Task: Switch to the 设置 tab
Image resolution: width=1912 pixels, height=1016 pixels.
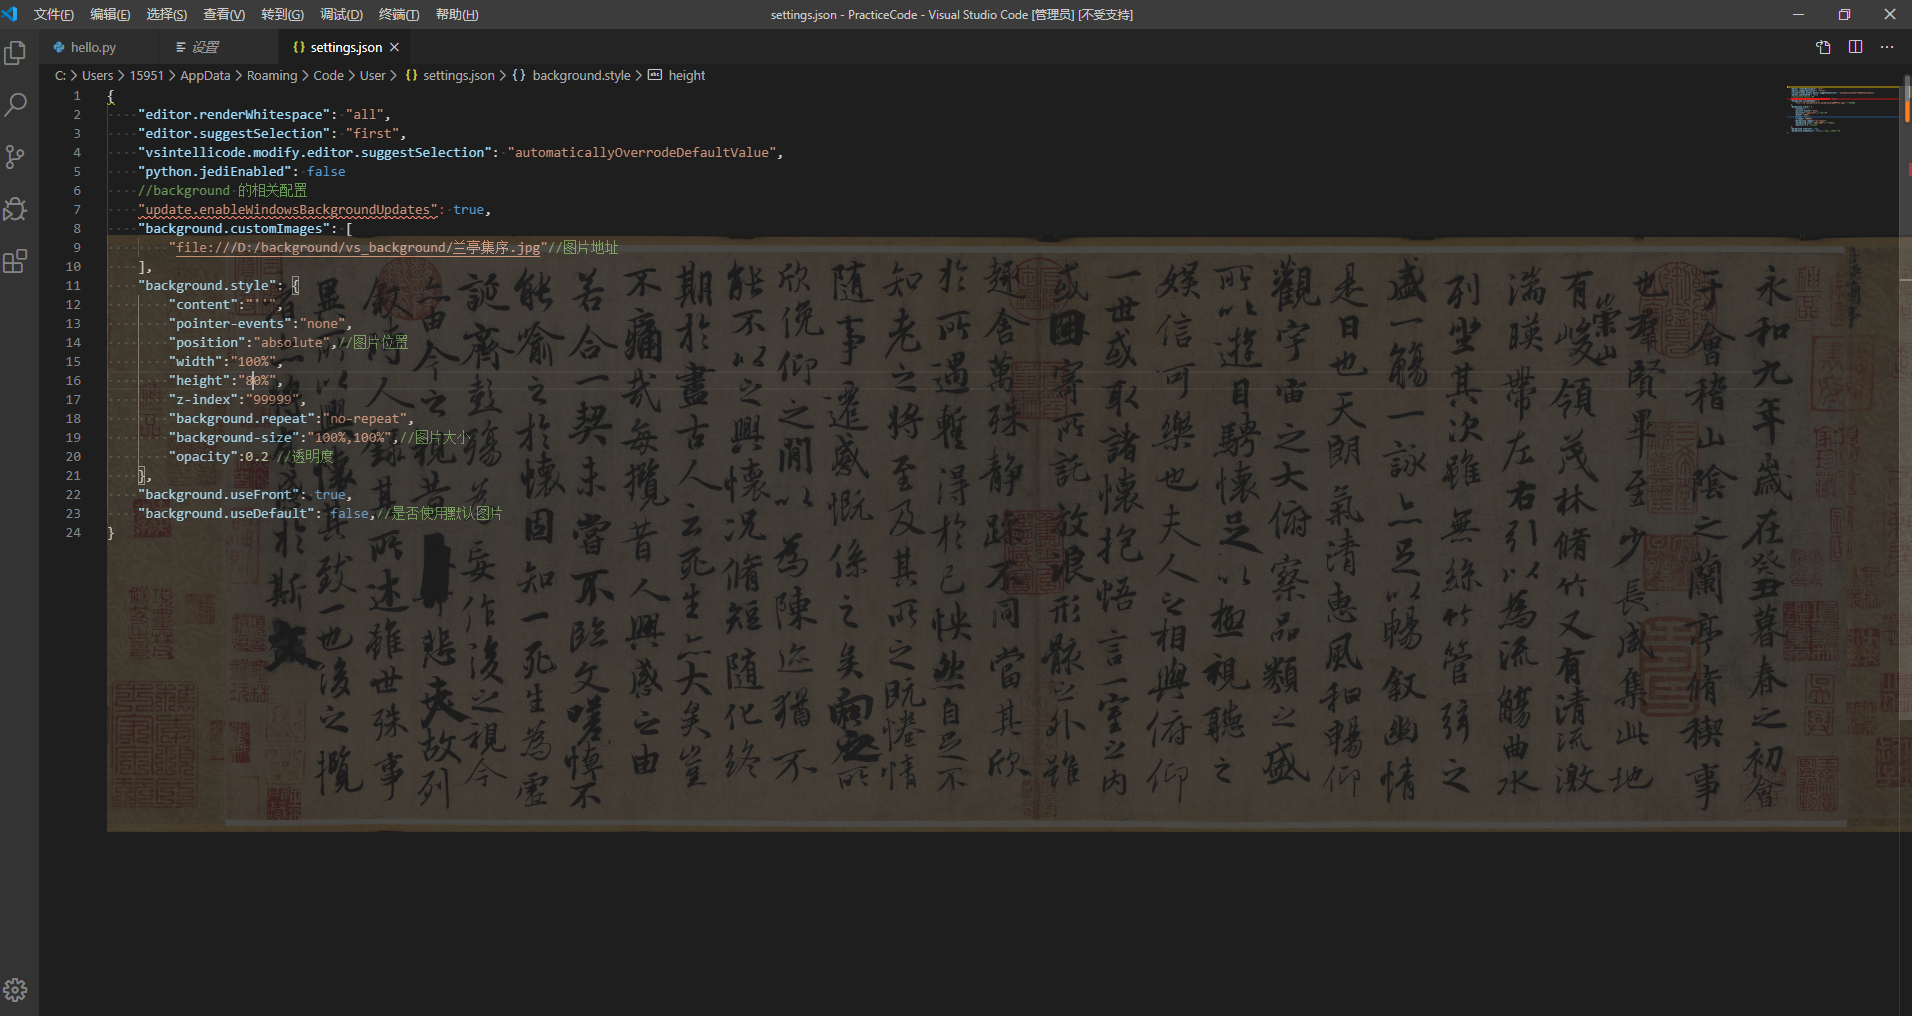Action: 207,47
